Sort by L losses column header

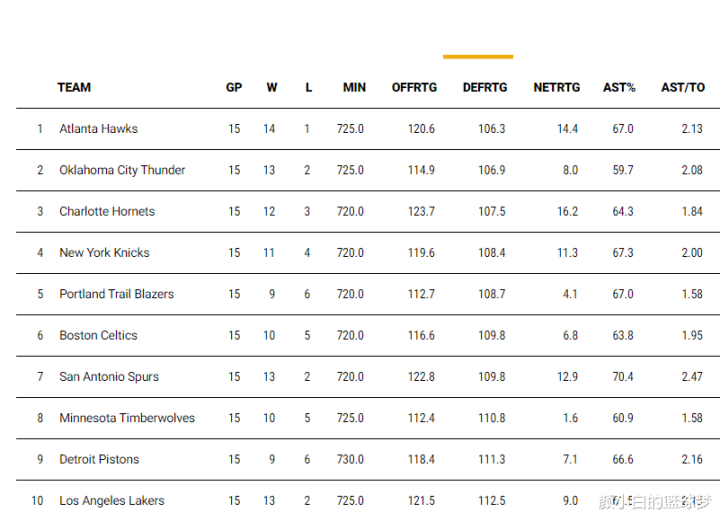[x=309, y=88]
